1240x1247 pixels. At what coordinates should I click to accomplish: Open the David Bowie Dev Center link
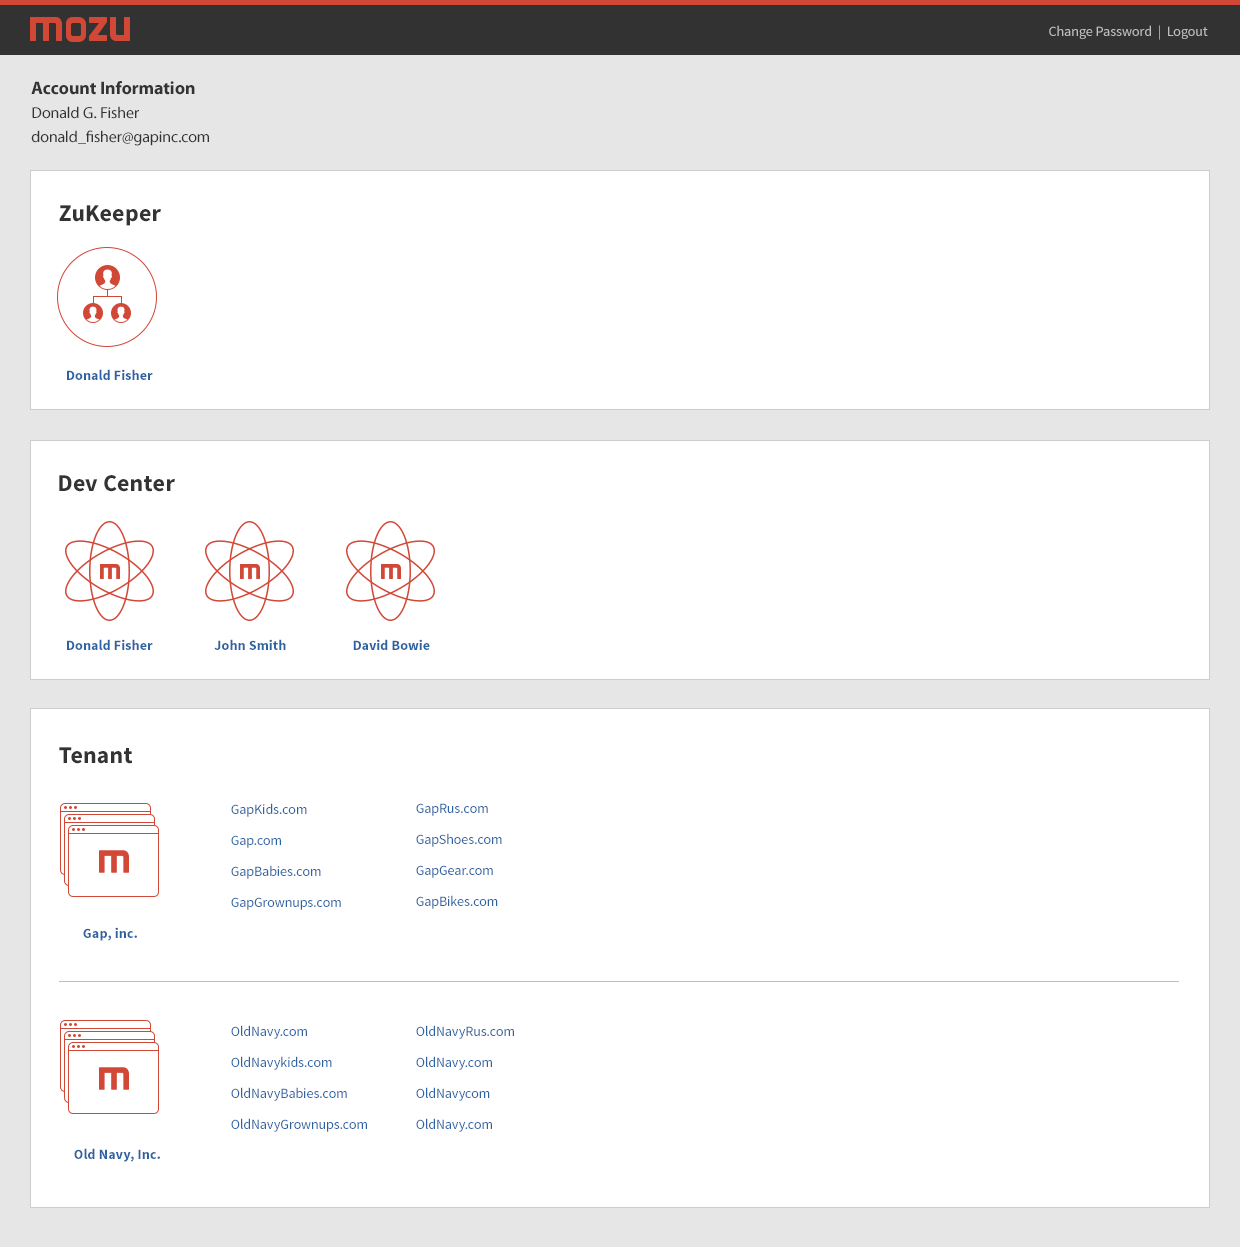pos(391,646)
